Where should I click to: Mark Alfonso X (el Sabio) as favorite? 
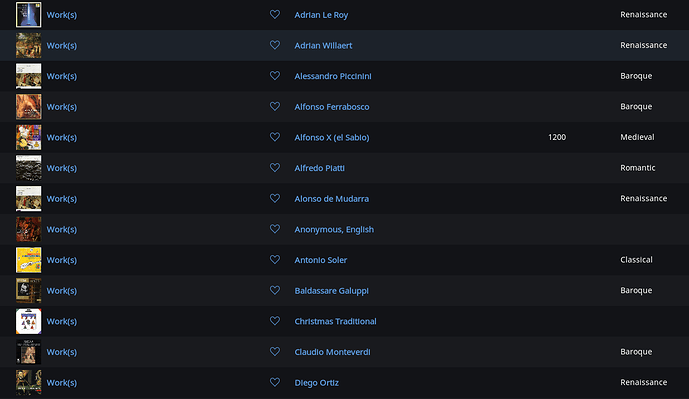tap(275, 137)
